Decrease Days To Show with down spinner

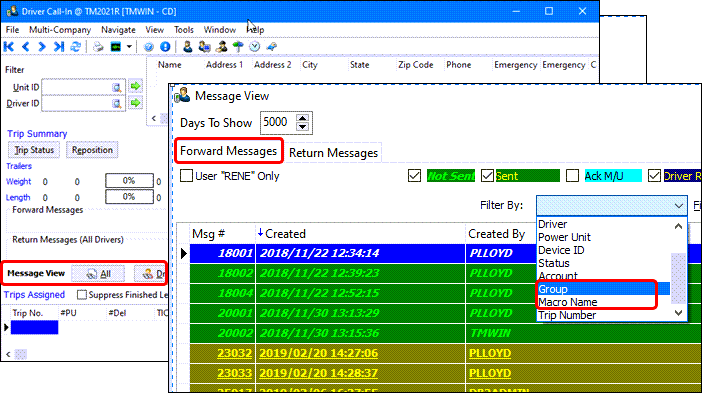point(303,127)
